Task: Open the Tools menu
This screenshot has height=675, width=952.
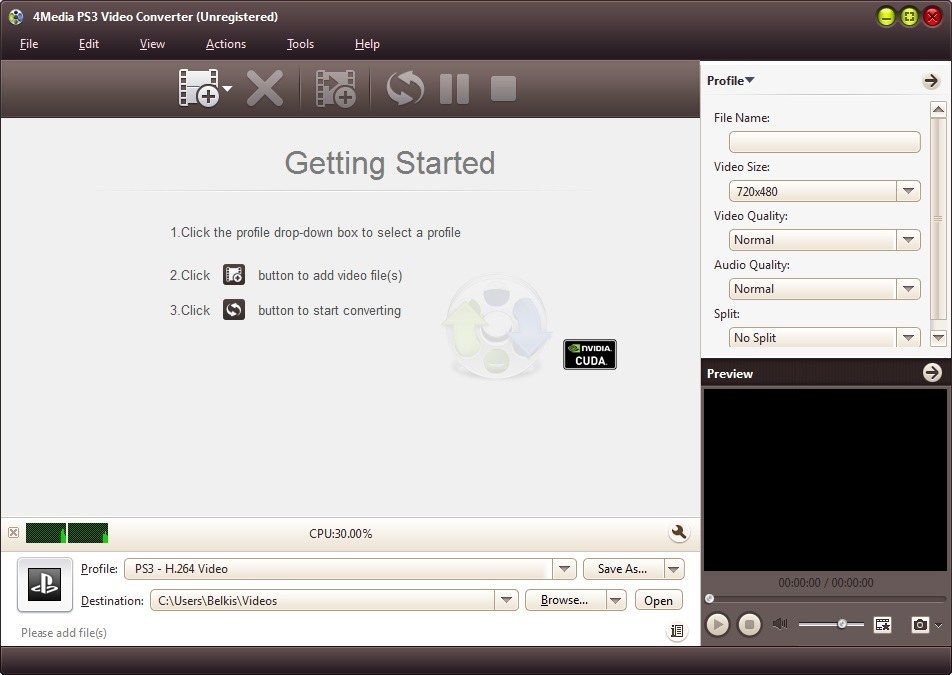Action: [300, 44]
